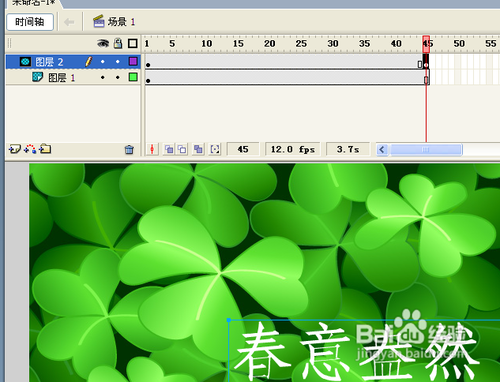Click the 时间轴 timeline button
This screenshot has height=382, width=500.
click(30, 22)
